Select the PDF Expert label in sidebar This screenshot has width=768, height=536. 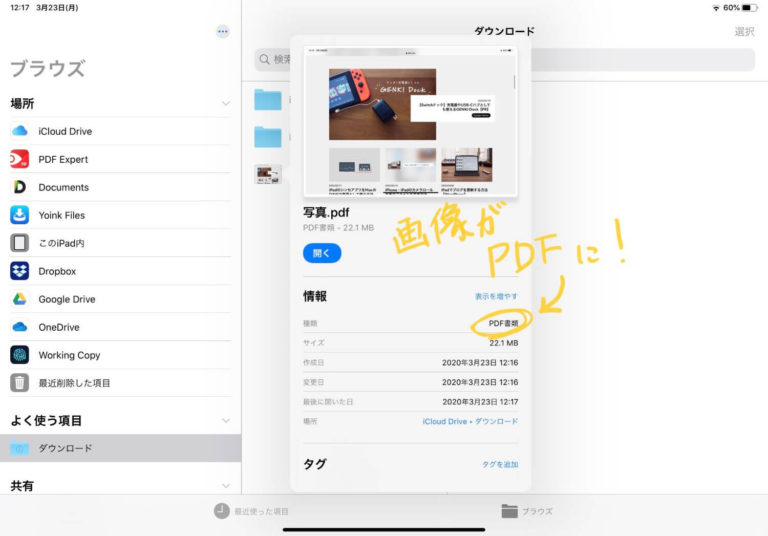[x=63, y=159]
